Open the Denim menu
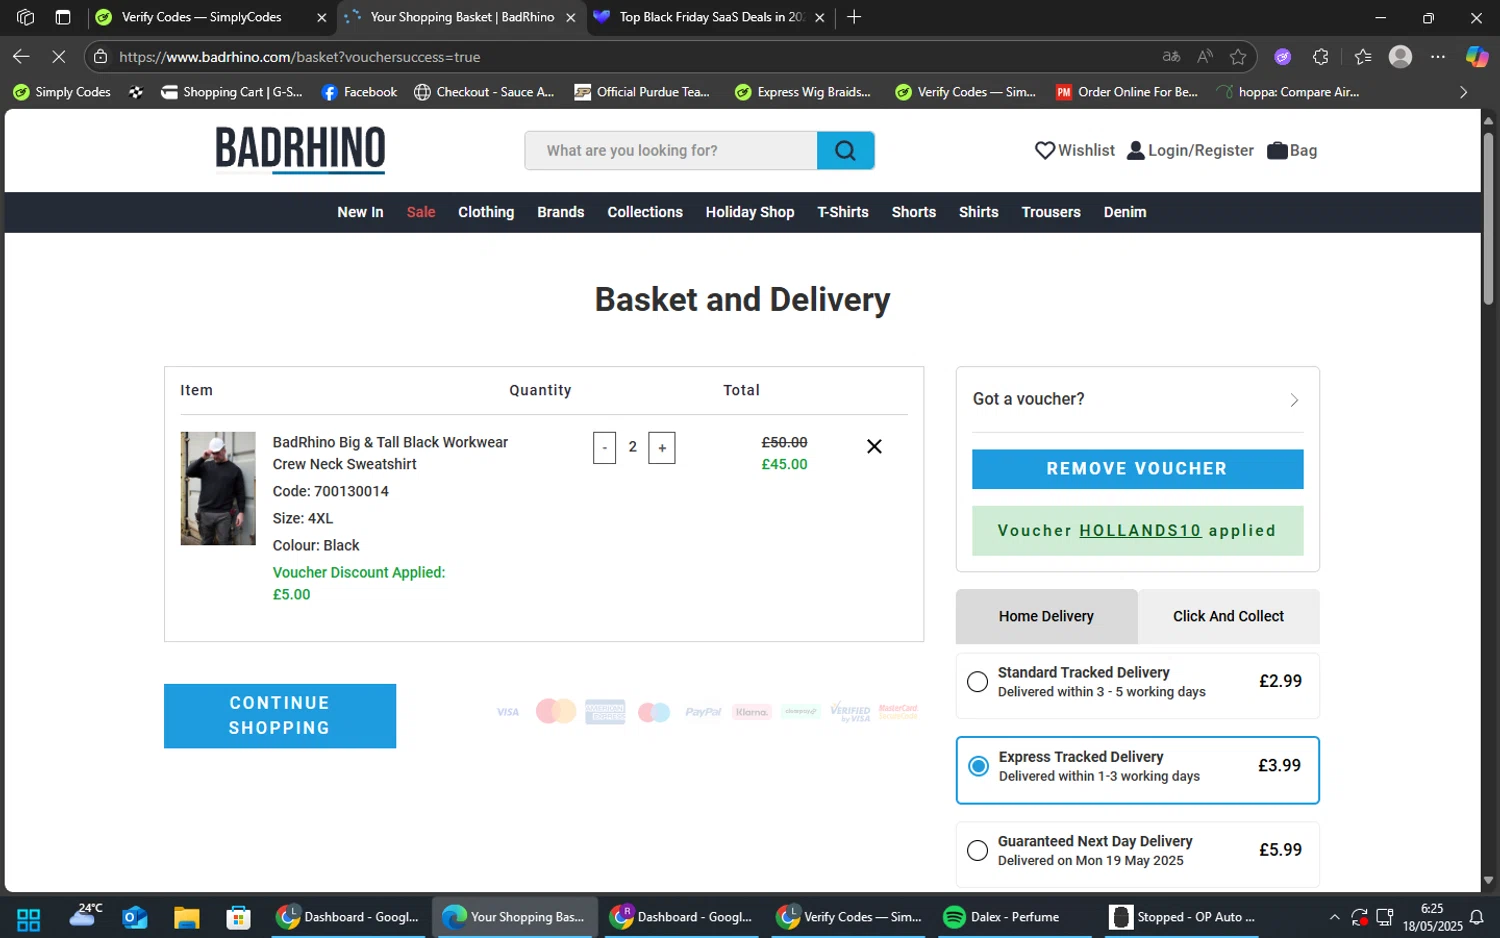Image resolution: width=1500 pixels, height=938 pixels. click(1125, 212)
